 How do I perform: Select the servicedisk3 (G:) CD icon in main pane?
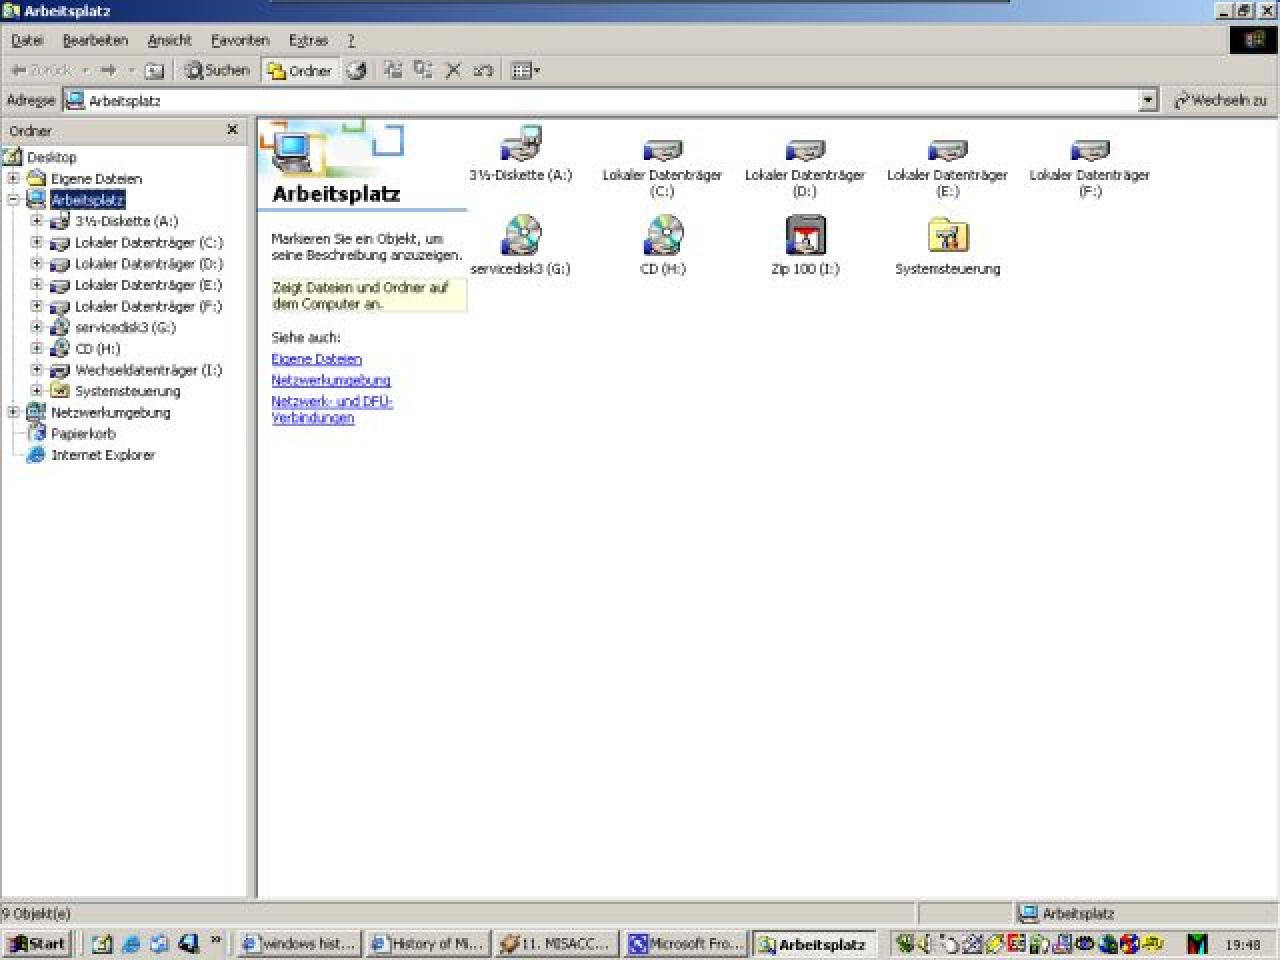point(520,235)
